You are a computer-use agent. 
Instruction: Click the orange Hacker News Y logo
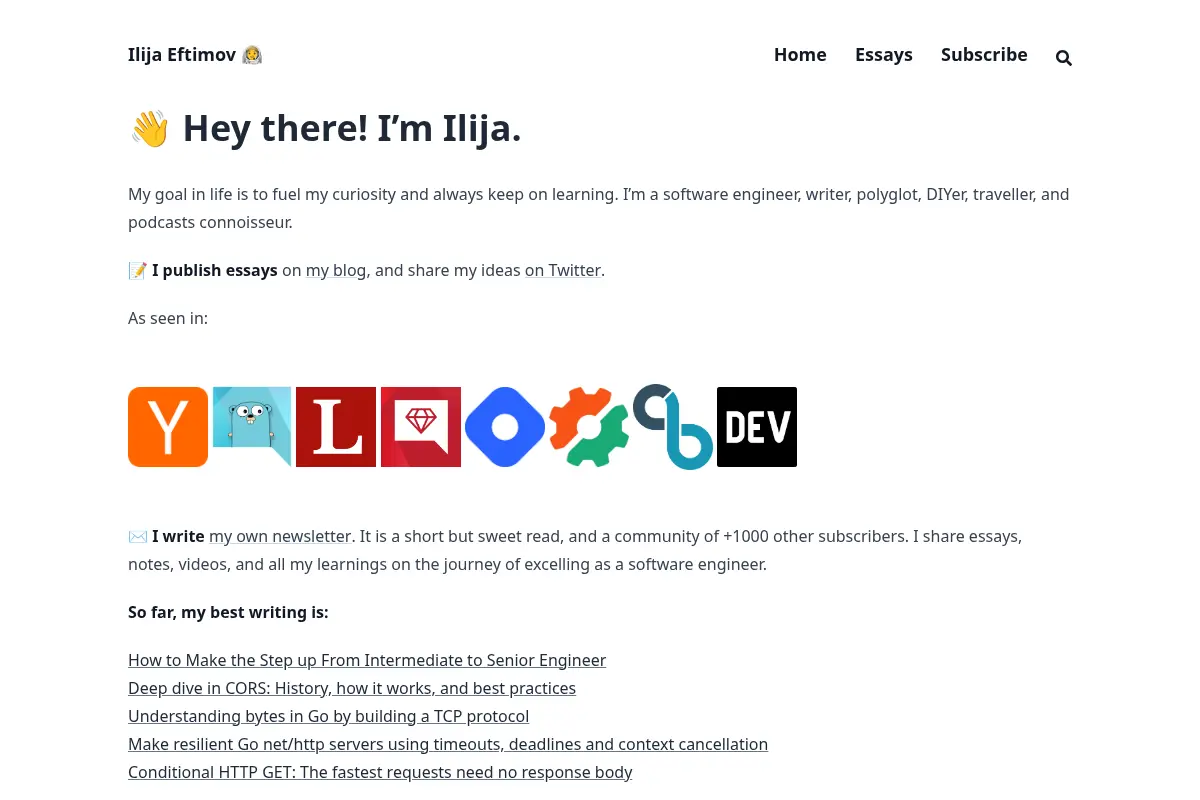(168, 427)
